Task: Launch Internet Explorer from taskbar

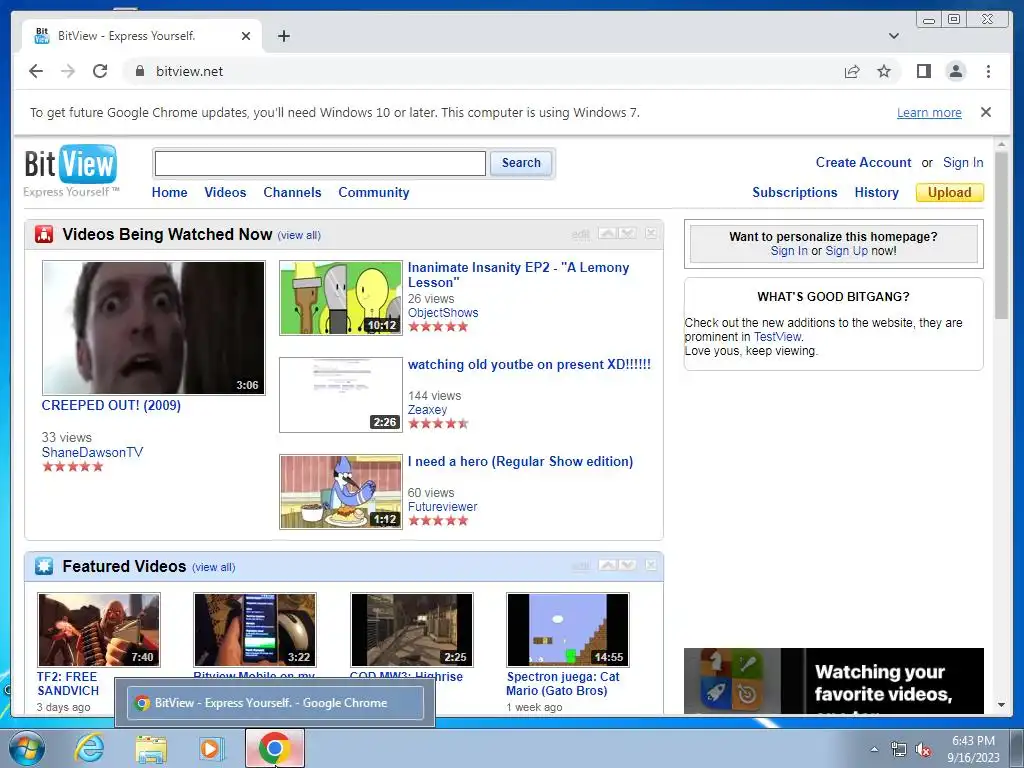Action: point(89,748)
